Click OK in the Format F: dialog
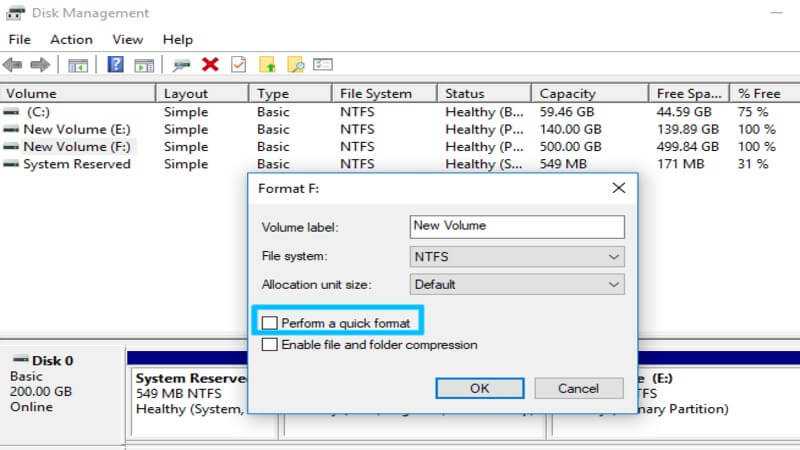Image resolution: width=800 pixels, height=450 pixels. click(x=480, y=388)
